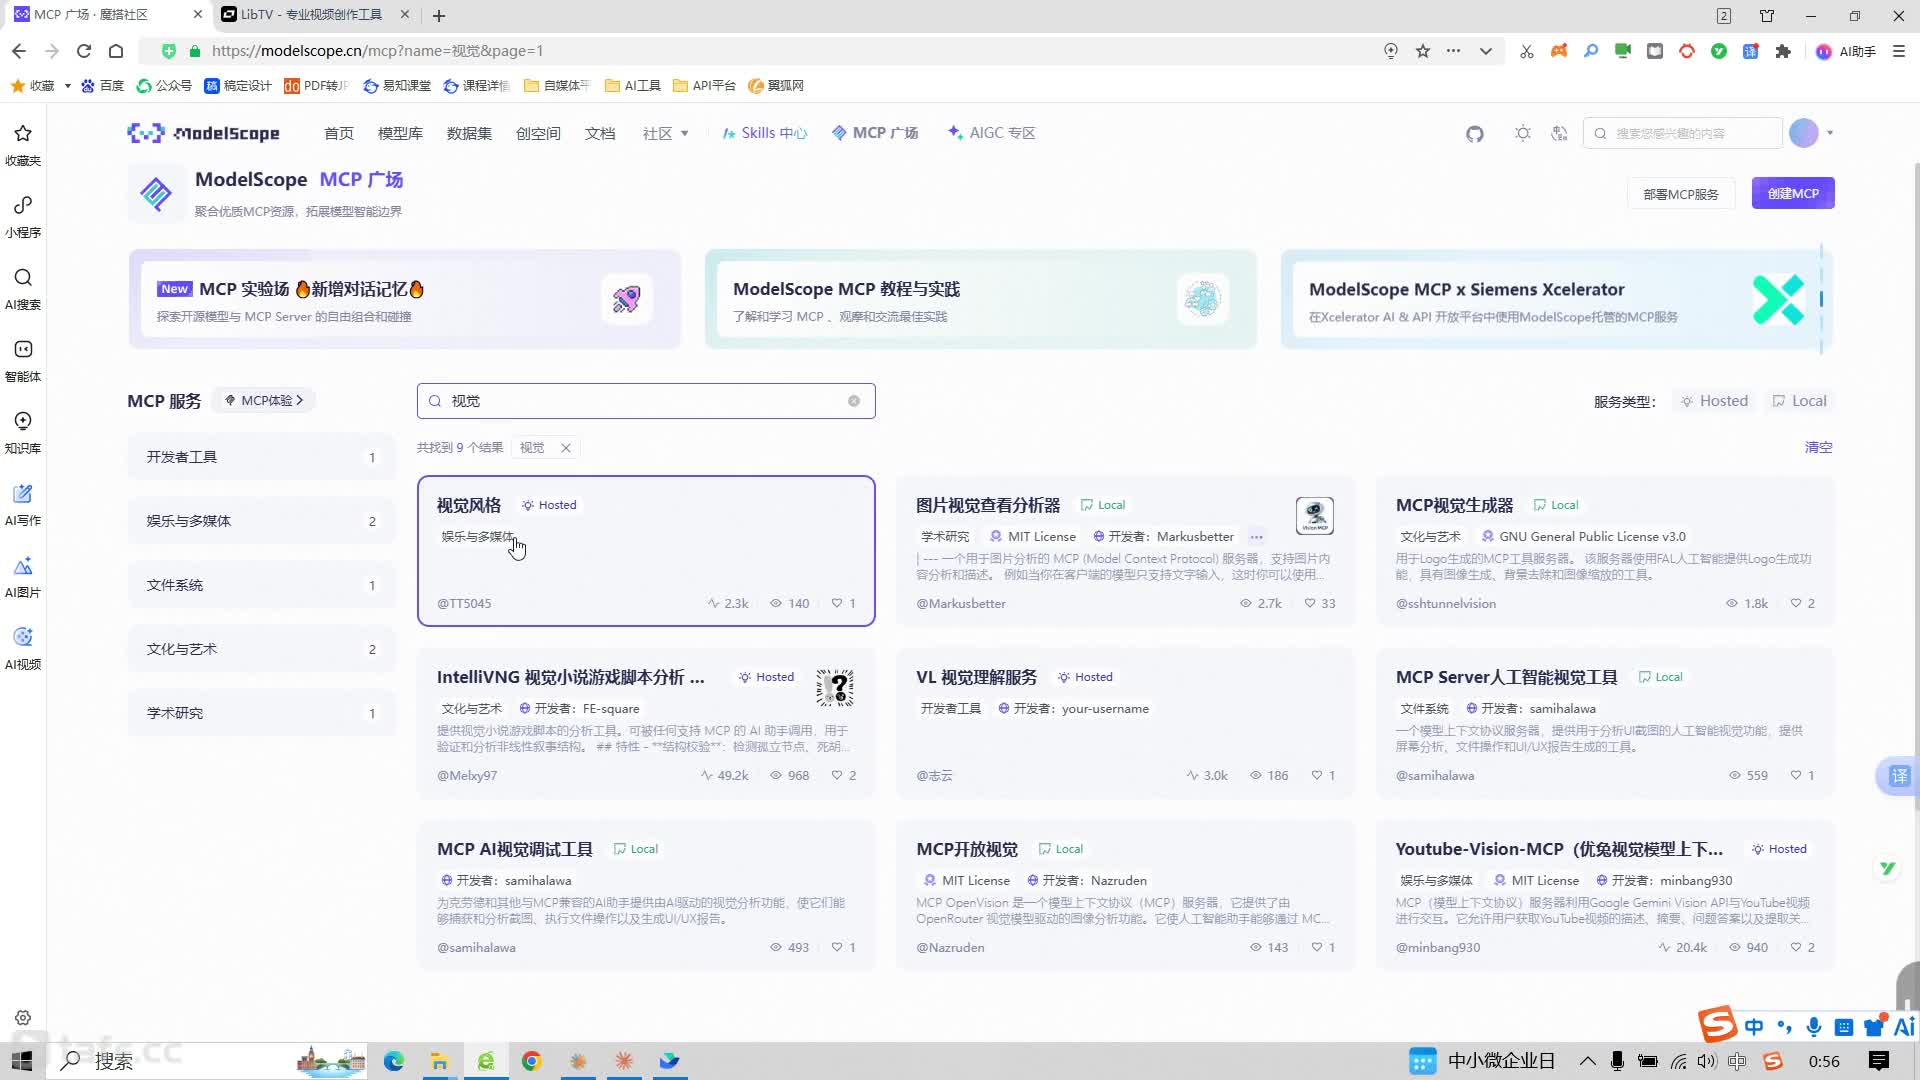The width and height of the screenshot is (1920, 1080).
Task: Click the browser reload button
Action: pos(84,51)
